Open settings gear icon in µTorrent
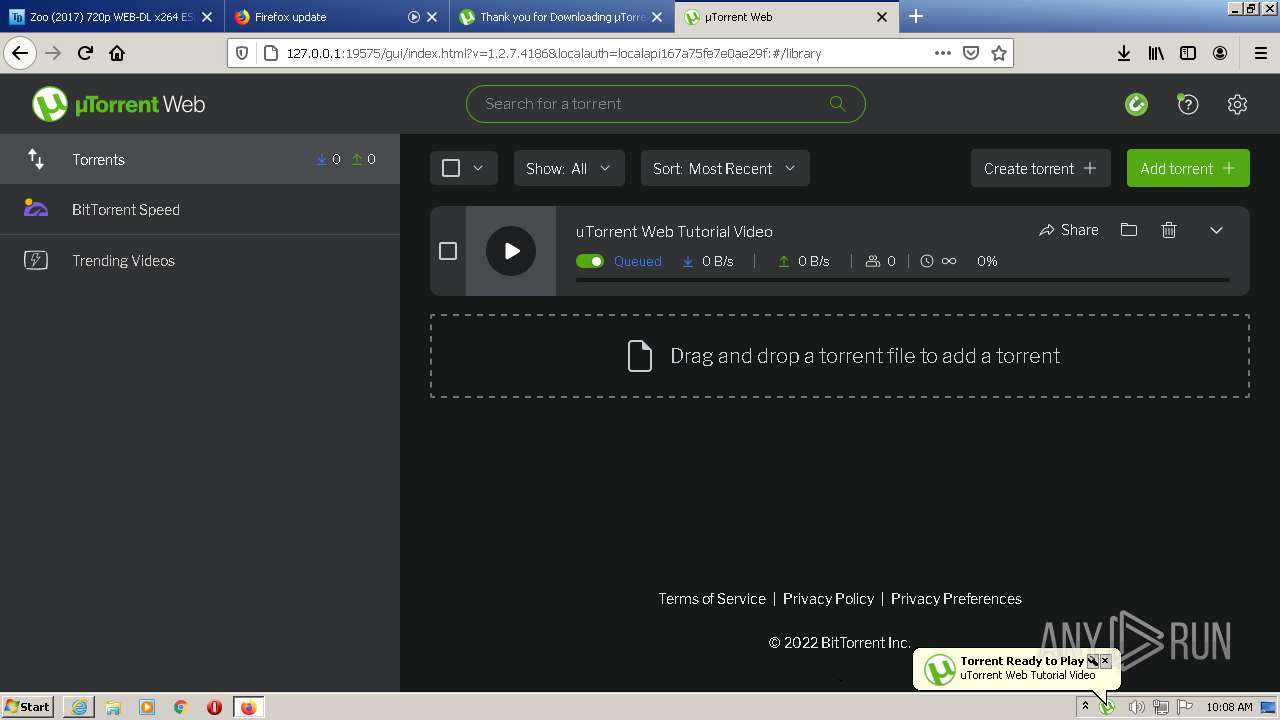The width and height of the screenshot is (1280, 720). [1237, 104]
